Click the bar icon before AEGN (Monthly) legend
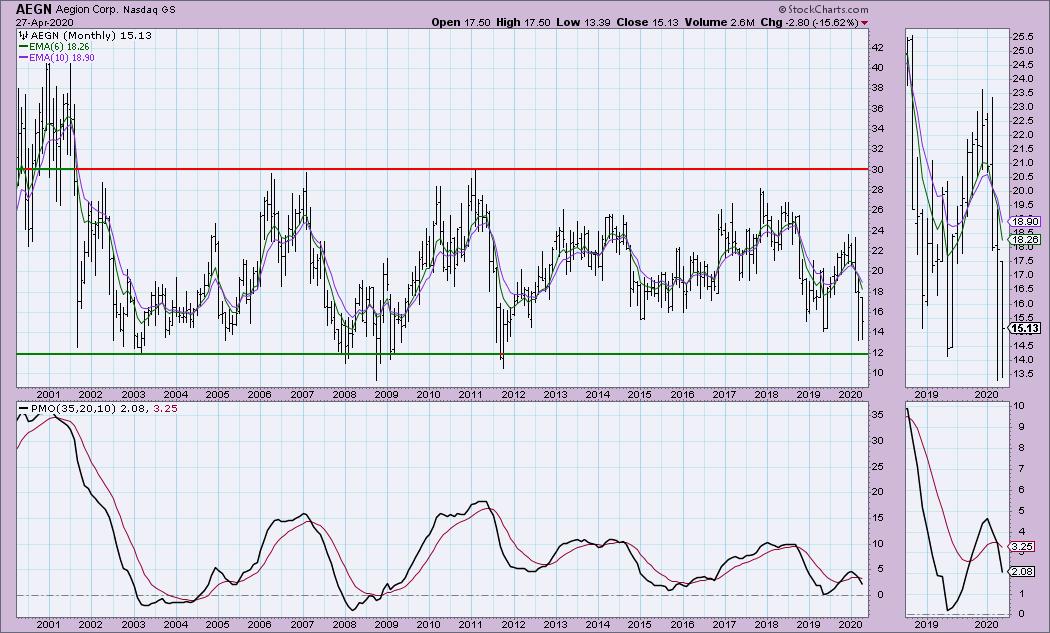This screenshot has width=1050, height=633. pos(23,36)
